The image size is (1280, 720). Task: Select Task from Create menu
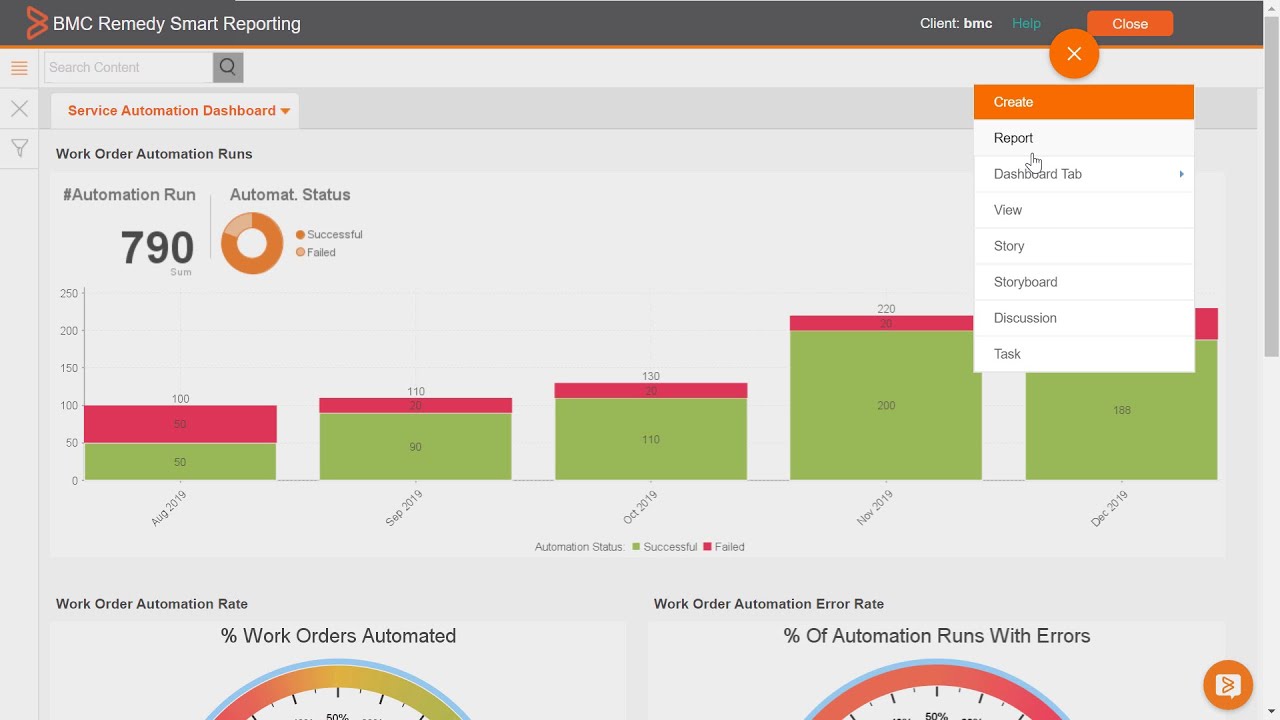[x=1084, y=354]
